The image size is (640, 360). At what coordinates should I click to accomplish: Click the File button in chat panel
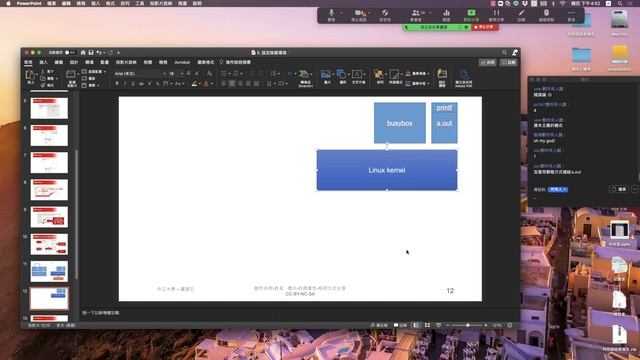pos(619,189)
